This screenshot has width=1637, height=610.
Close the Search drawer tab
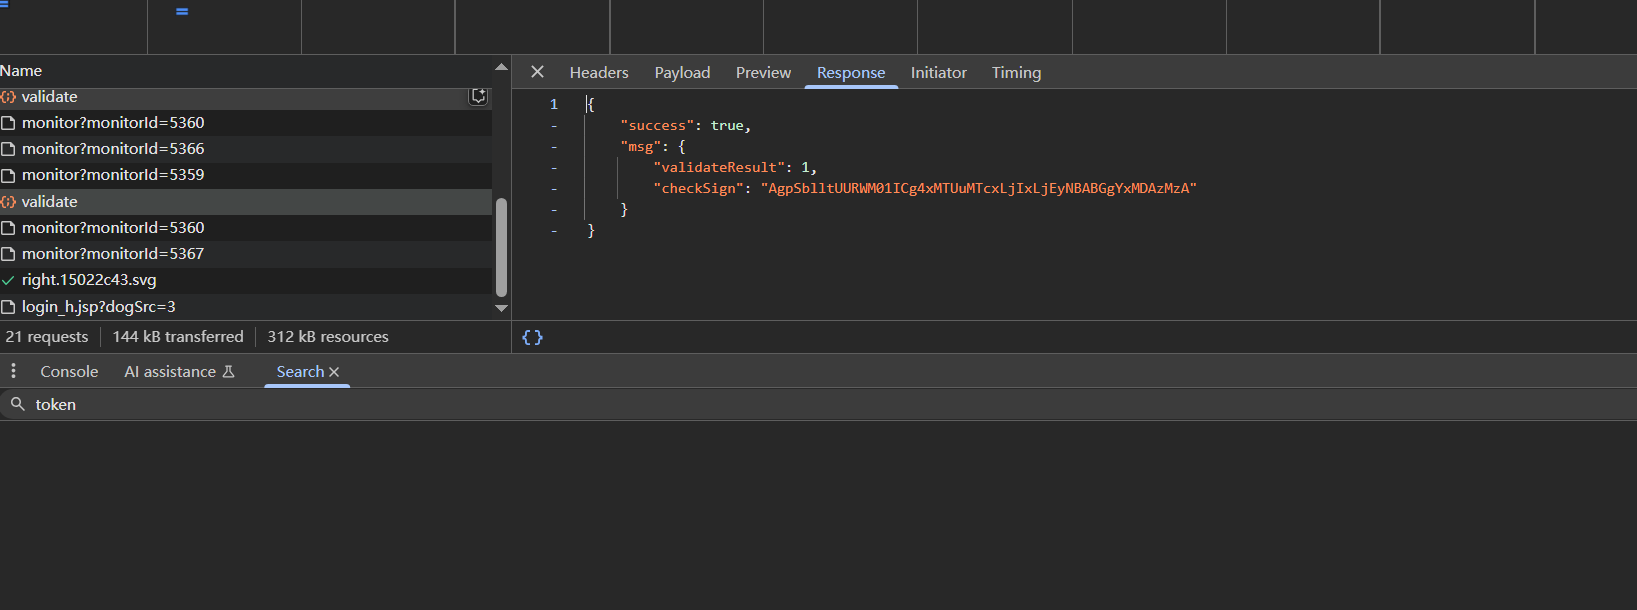tap(334, 372)
